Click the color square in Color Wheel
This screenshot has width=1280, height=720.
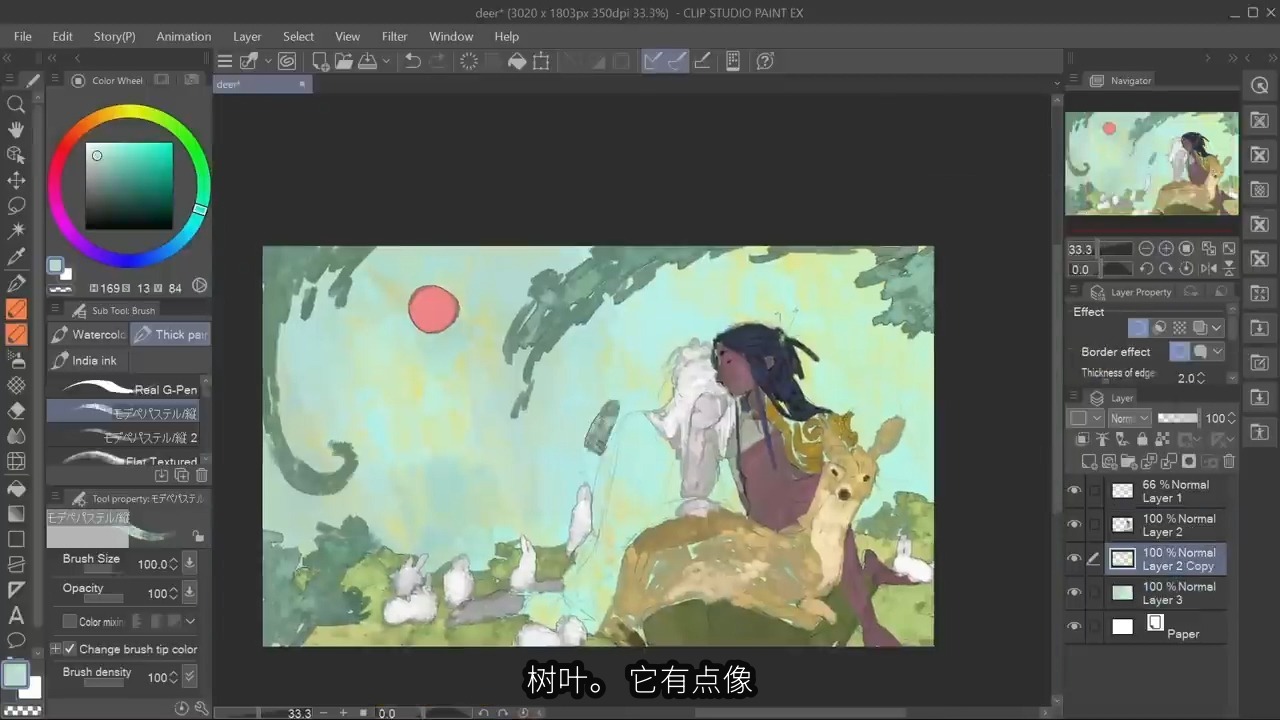click(129, 186)
